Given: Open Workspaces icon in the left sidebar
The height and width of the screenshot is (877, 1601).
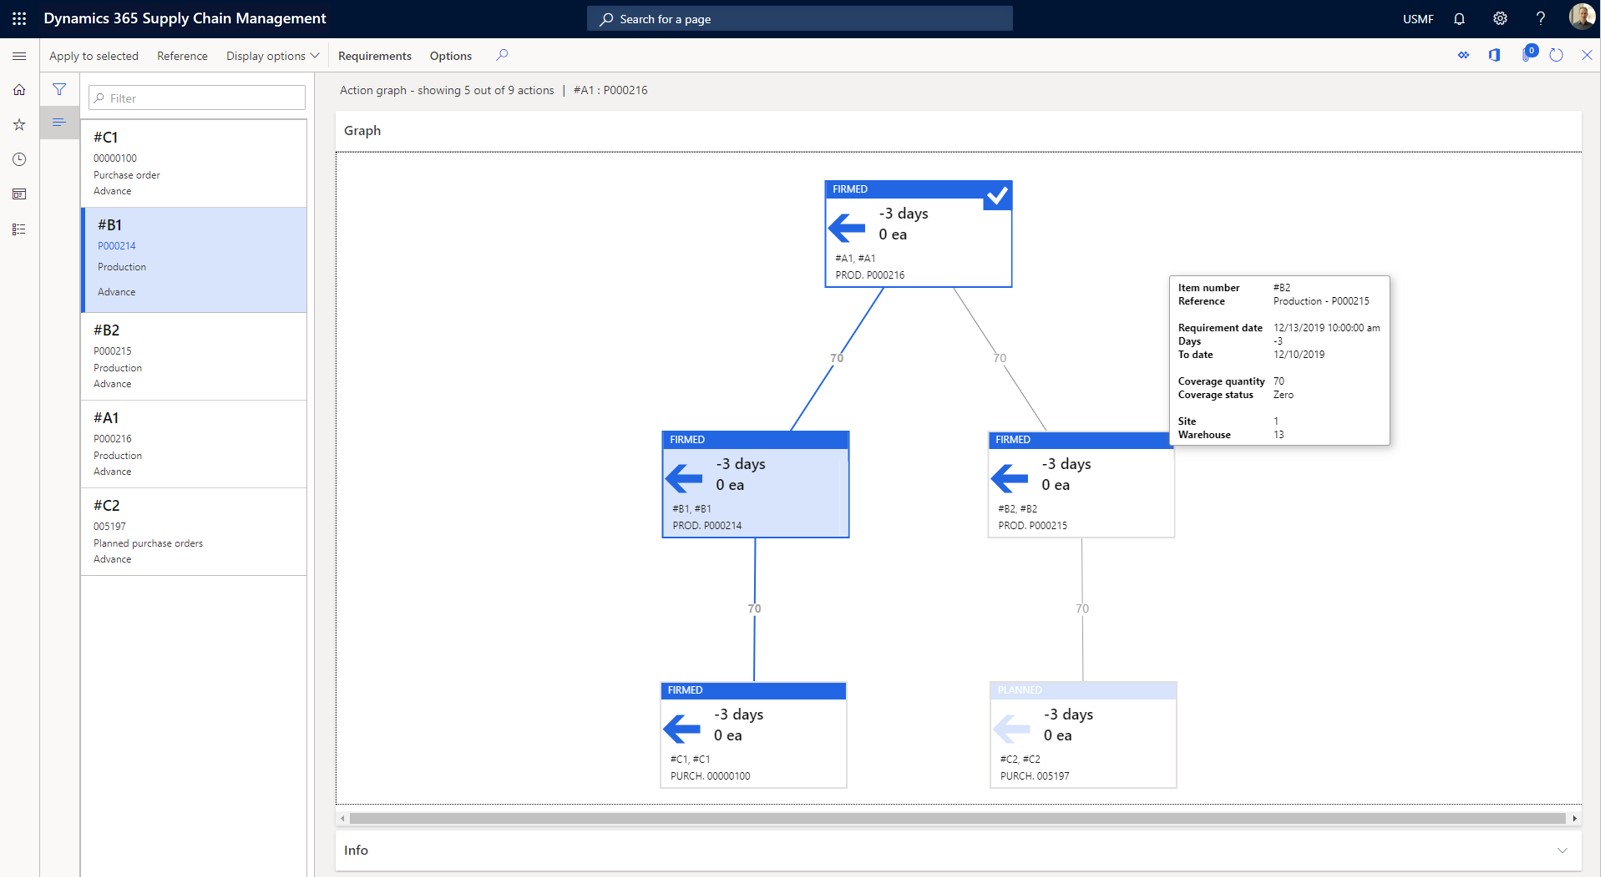Looking at the screenshot, I should 19,194.
